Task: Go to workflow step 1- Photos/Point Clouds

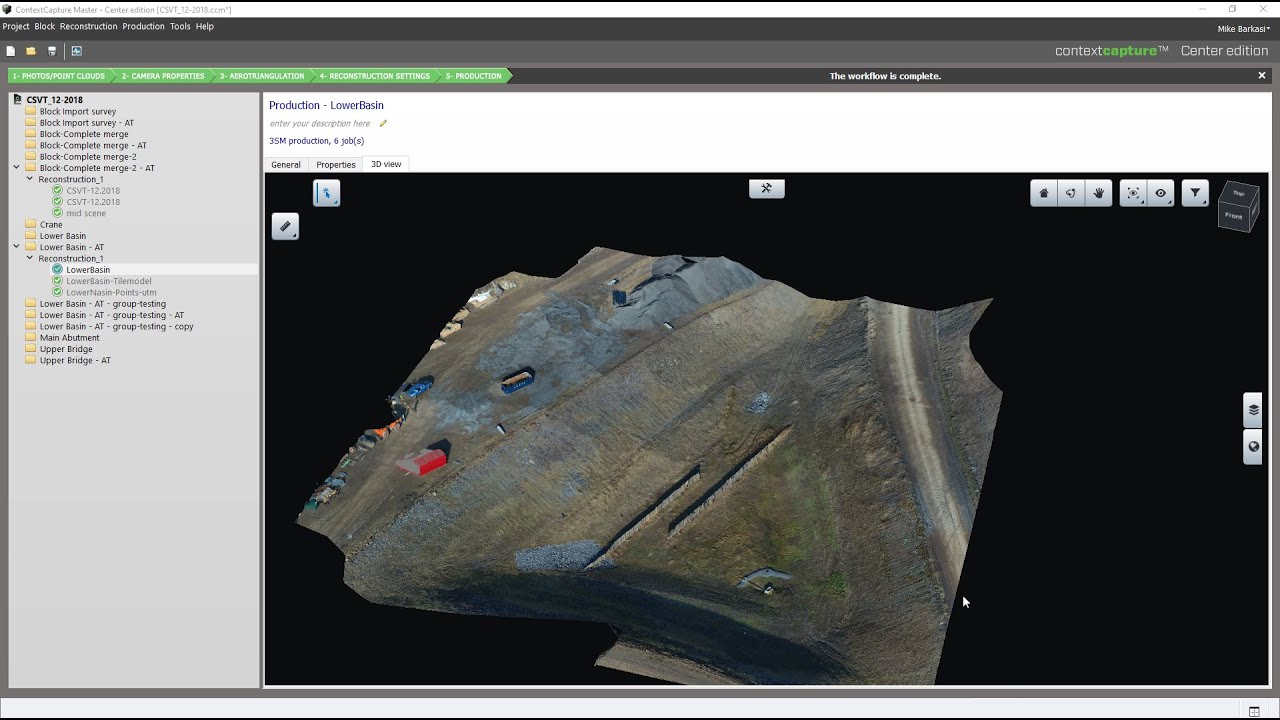Action: (59, 76)
